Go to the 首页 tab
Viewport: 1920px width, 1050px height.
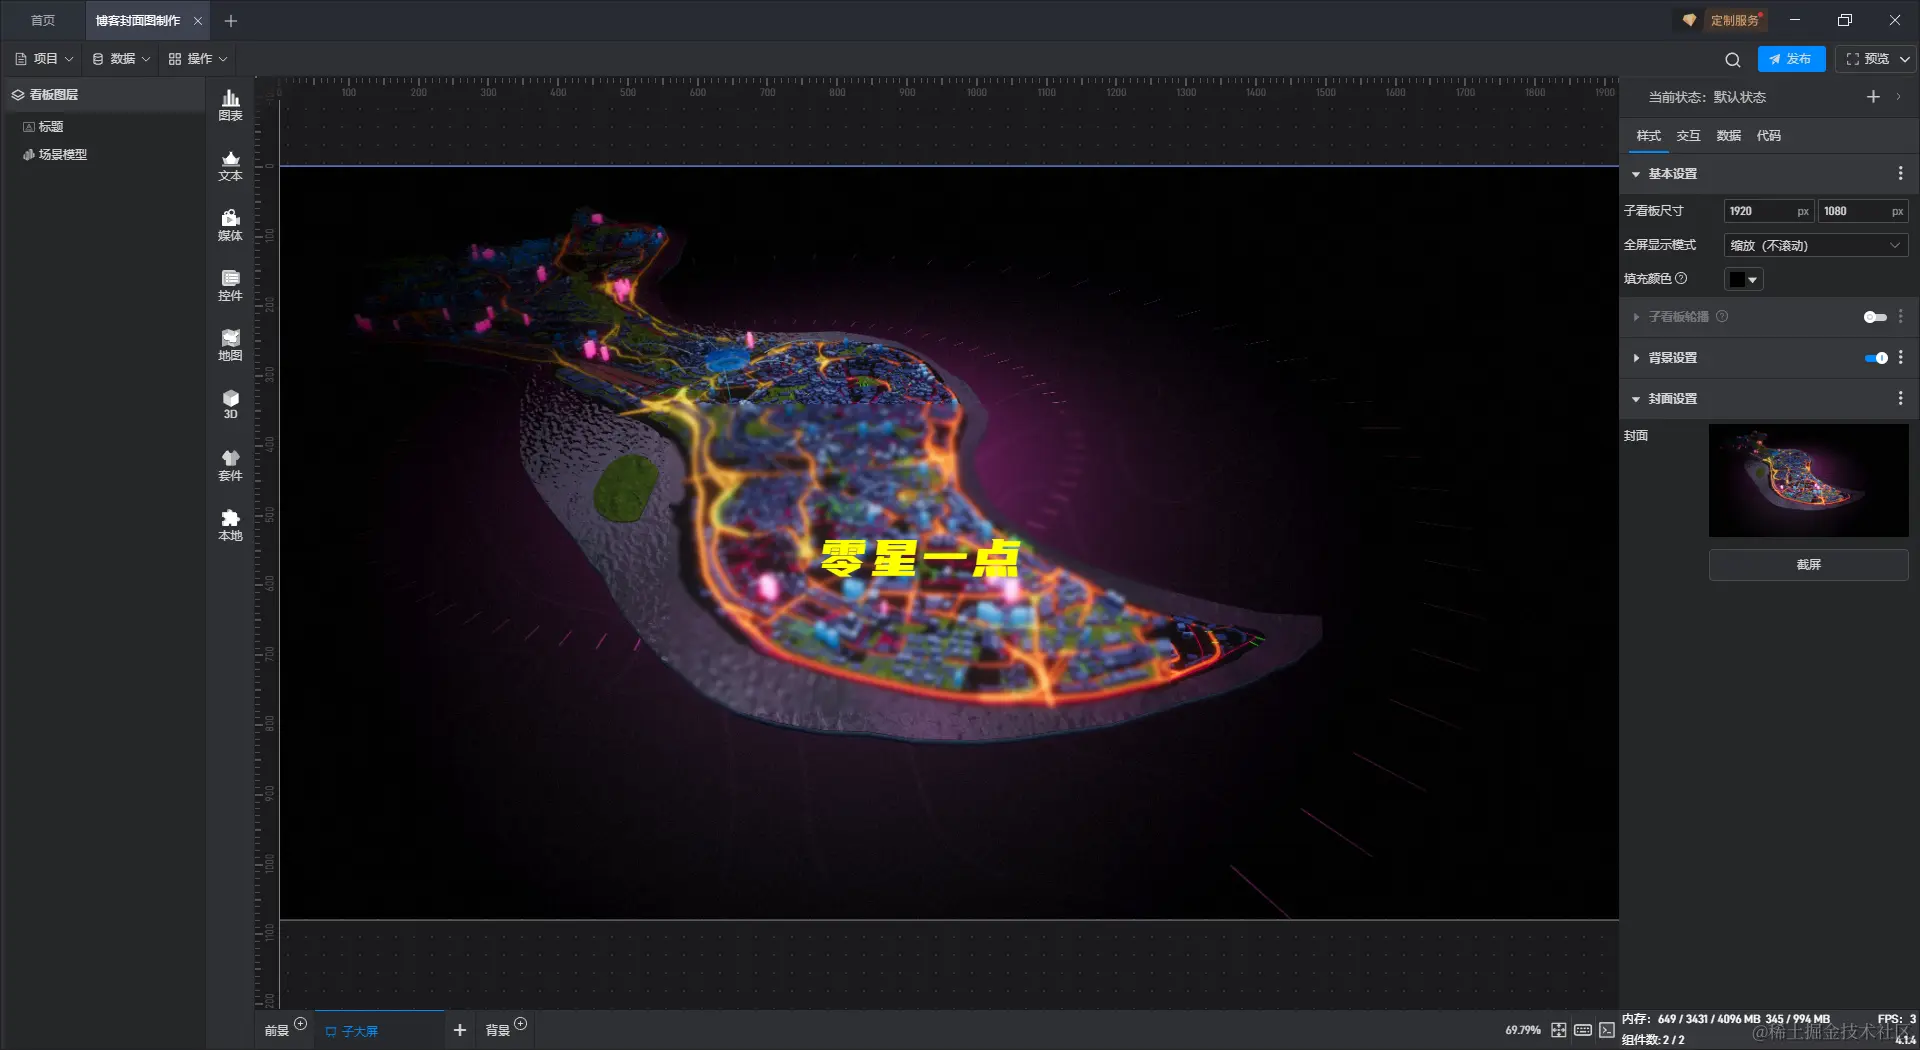click(43, 21)
